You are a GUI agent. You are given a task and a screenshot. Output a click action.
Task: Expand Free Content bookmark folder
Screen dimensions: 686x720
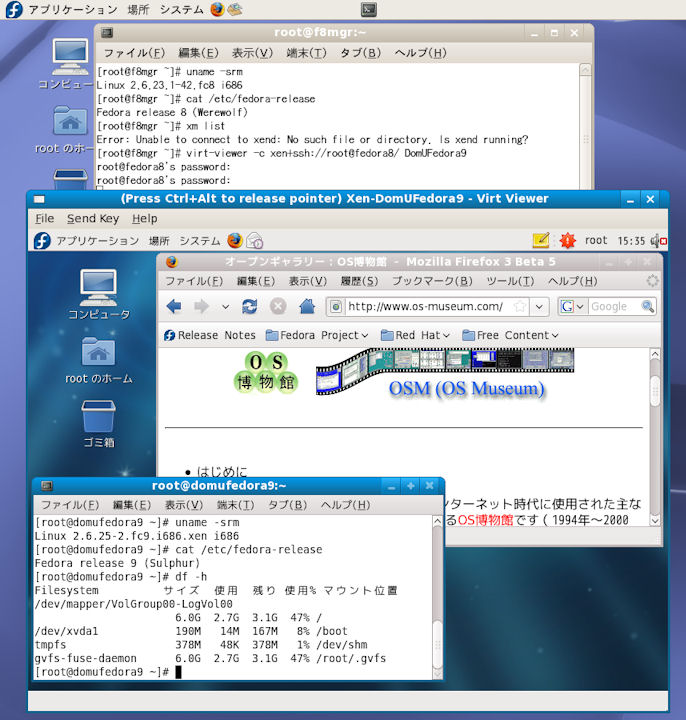point(510,335)
